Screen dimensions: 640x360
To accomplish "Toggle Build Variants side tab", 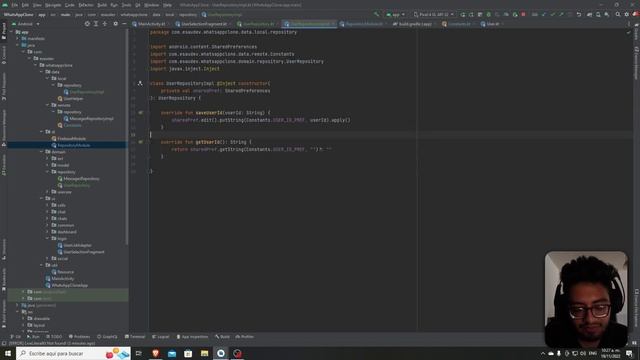I will point(4,314).
